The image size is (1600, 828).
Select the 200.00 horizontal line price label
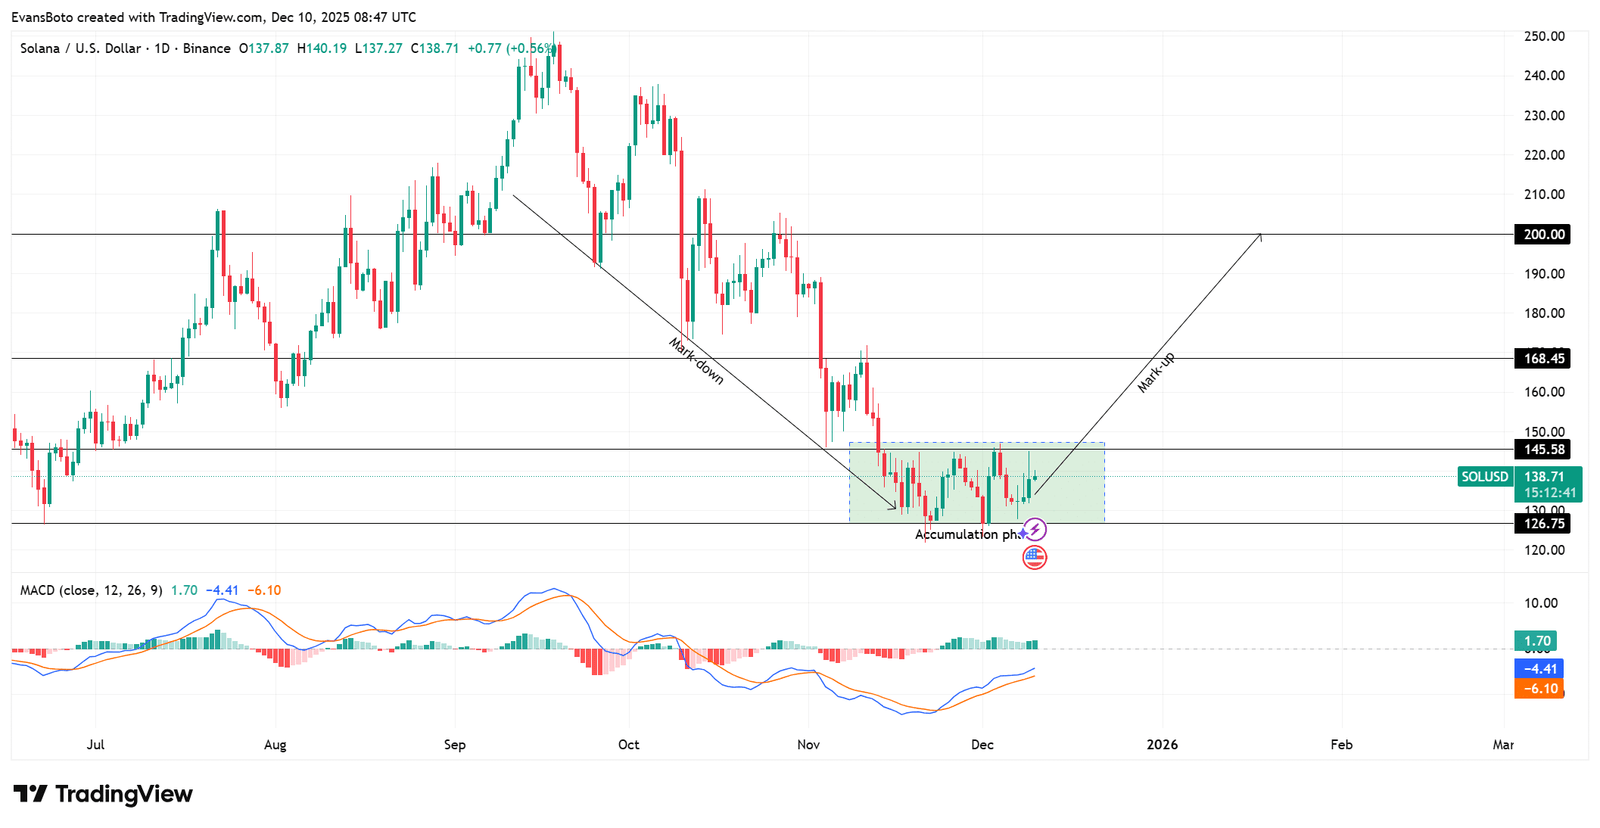[1542, 234]
